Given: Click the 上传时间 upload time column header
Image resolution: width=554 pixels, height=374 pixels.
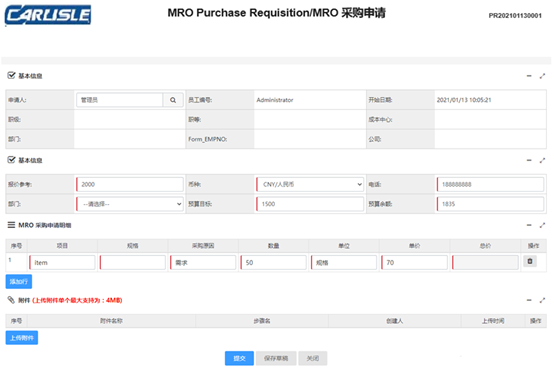Looking at the screenshot, I should tap(493, 321).
